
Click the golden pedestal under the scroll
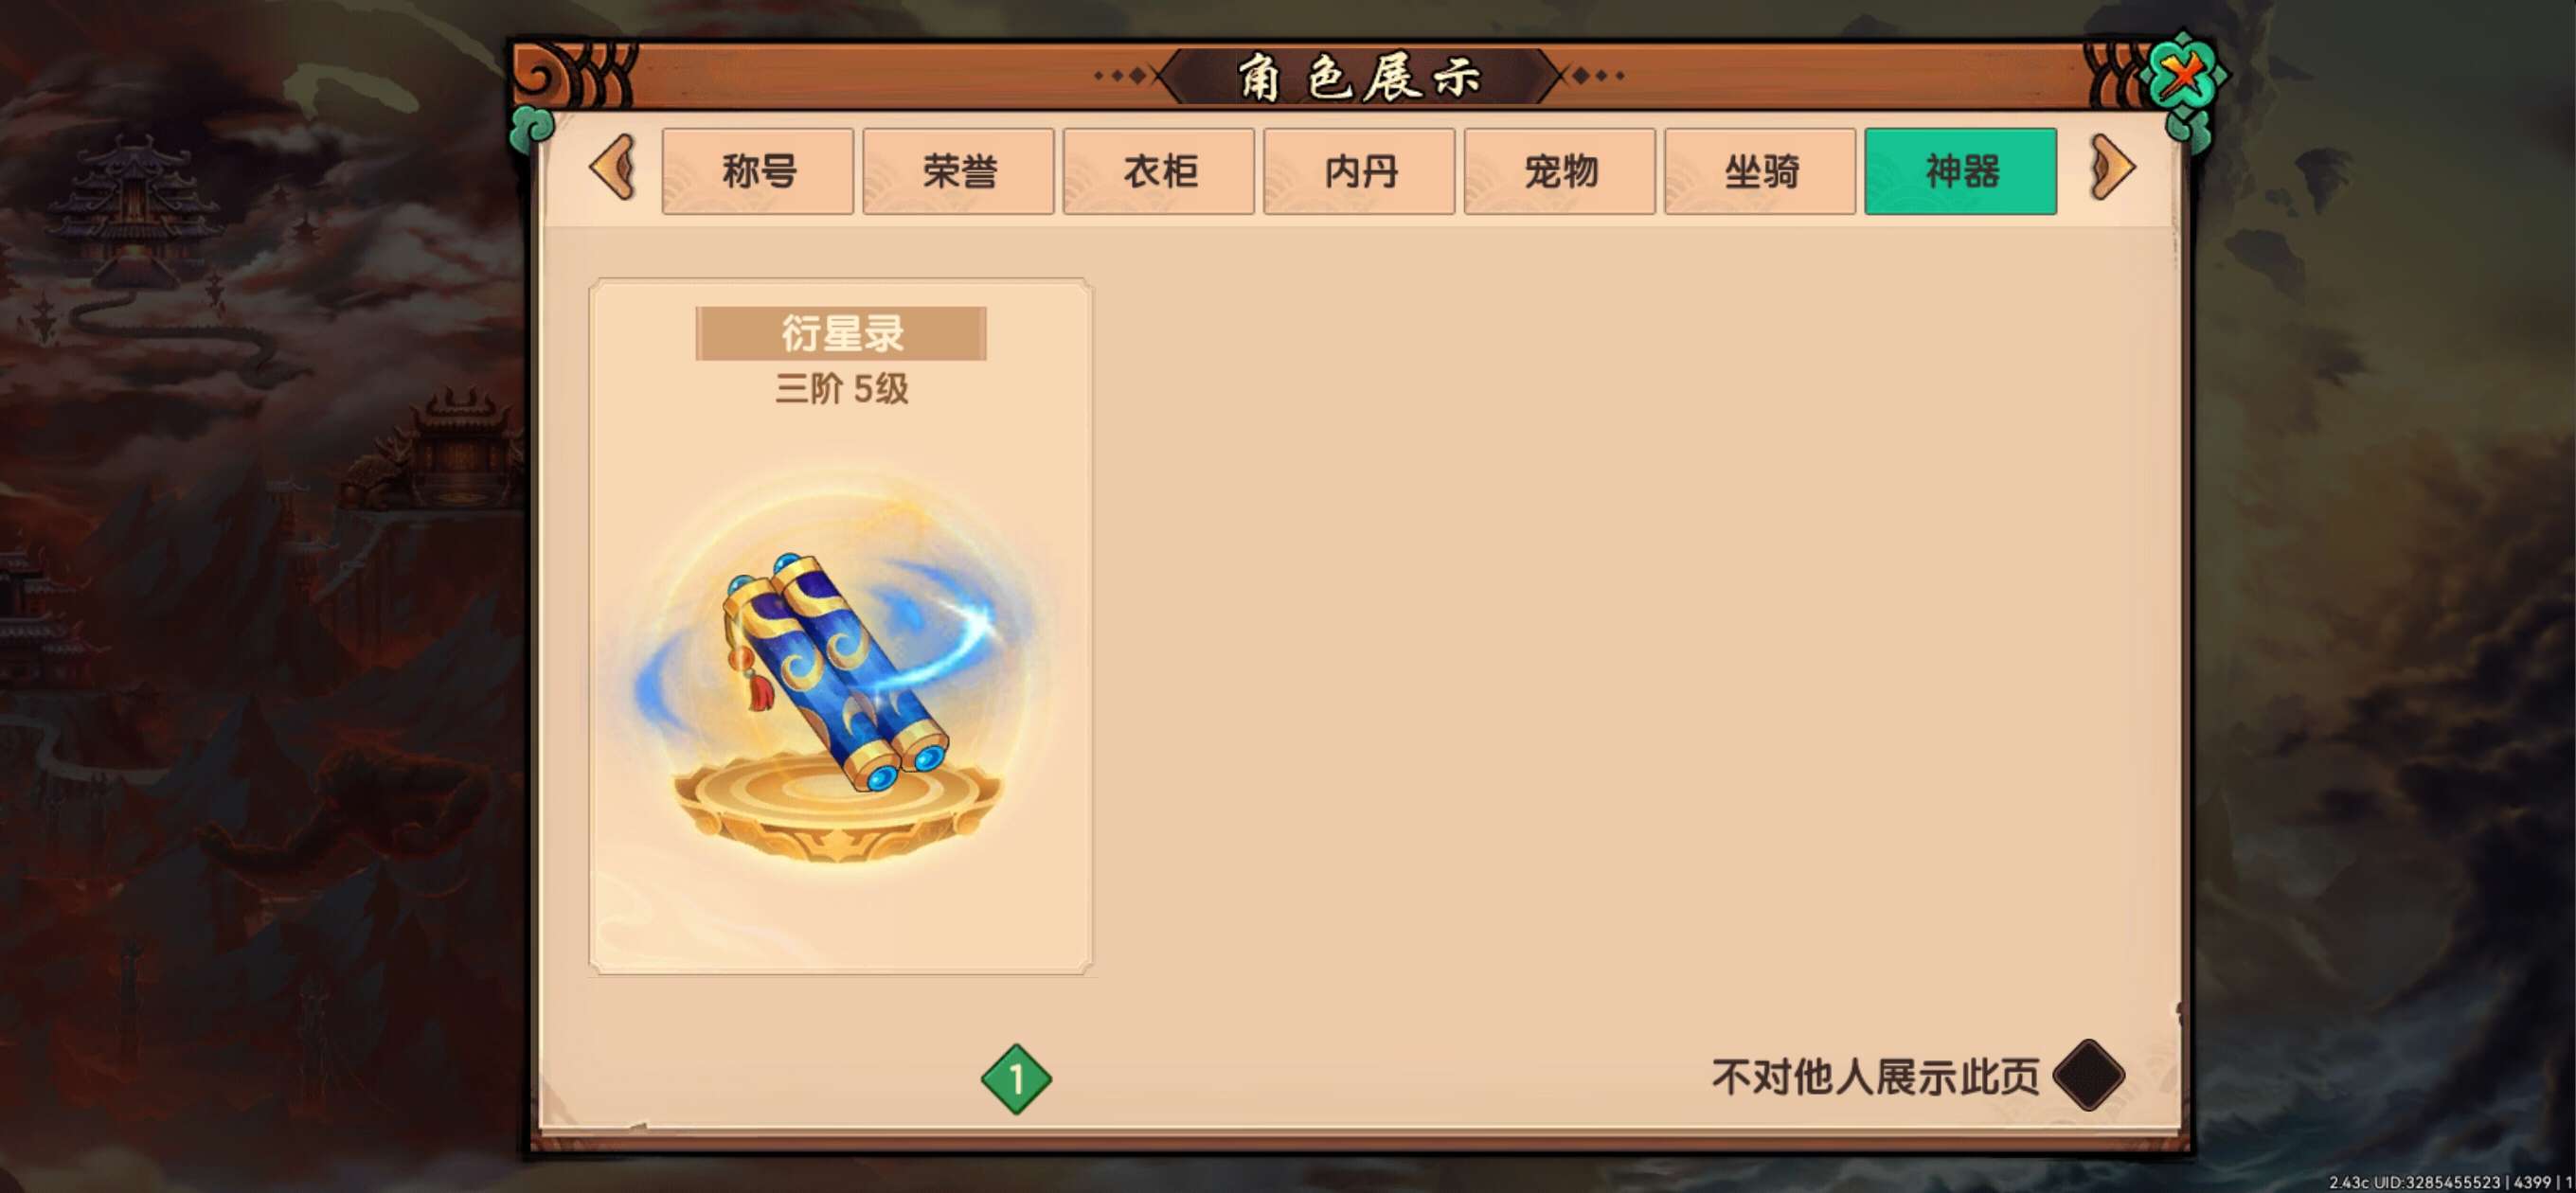pos(836,808)
